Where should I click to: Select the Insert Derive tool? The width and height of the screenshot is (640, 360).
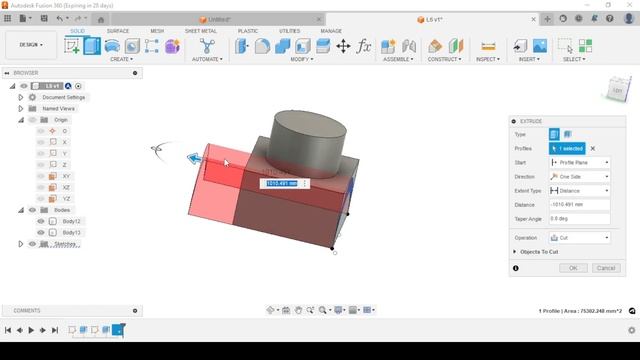tap(520, 46)
